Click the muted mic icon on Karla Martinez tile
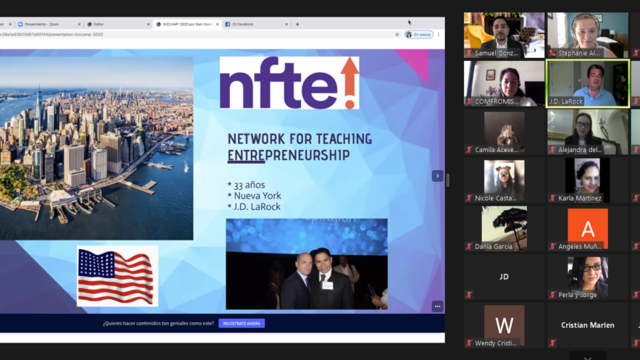 553,198
